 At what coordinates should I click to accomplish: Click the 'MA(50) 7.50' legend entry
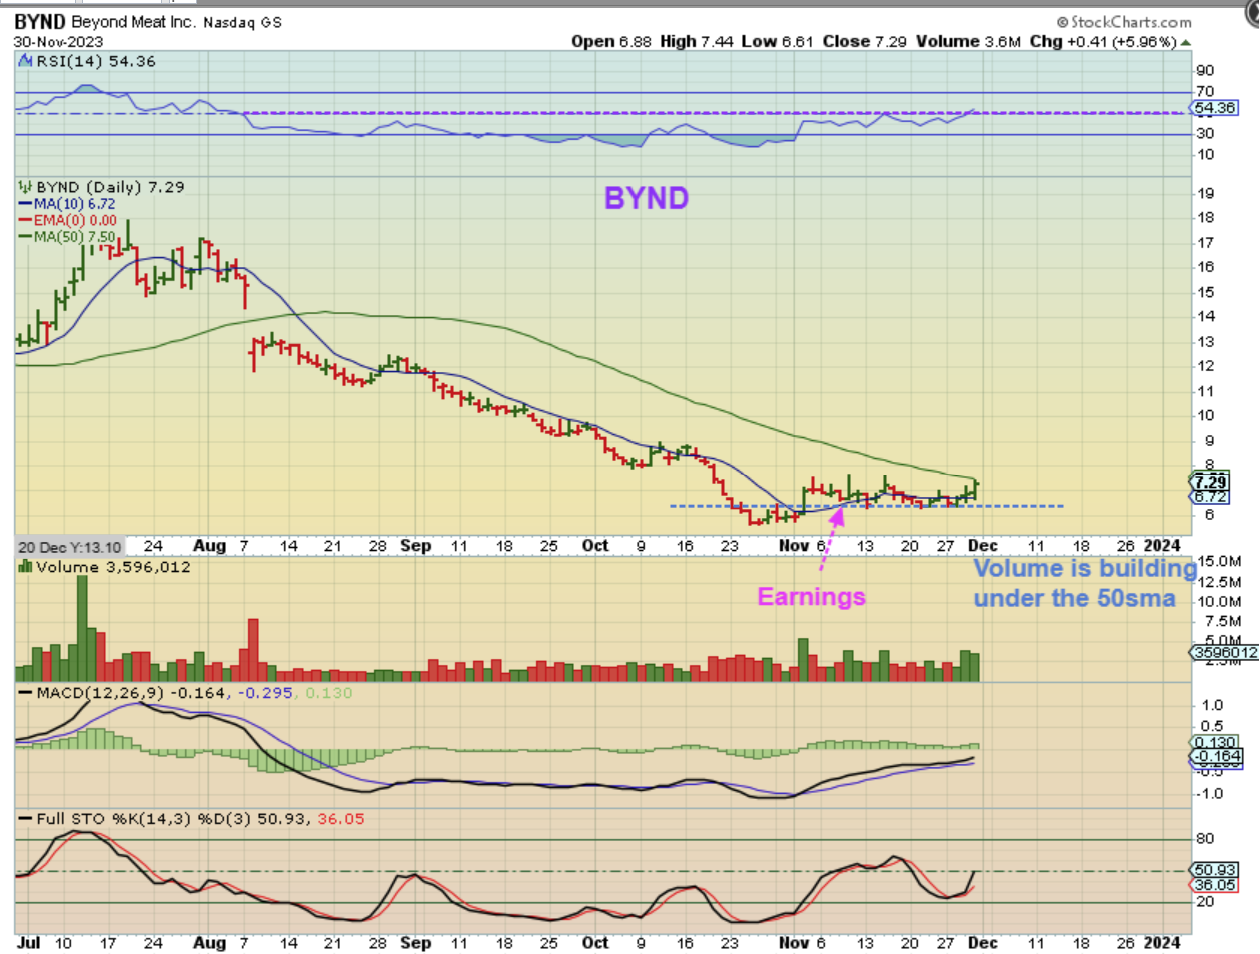pyautogui.click(x=75, y=237)
